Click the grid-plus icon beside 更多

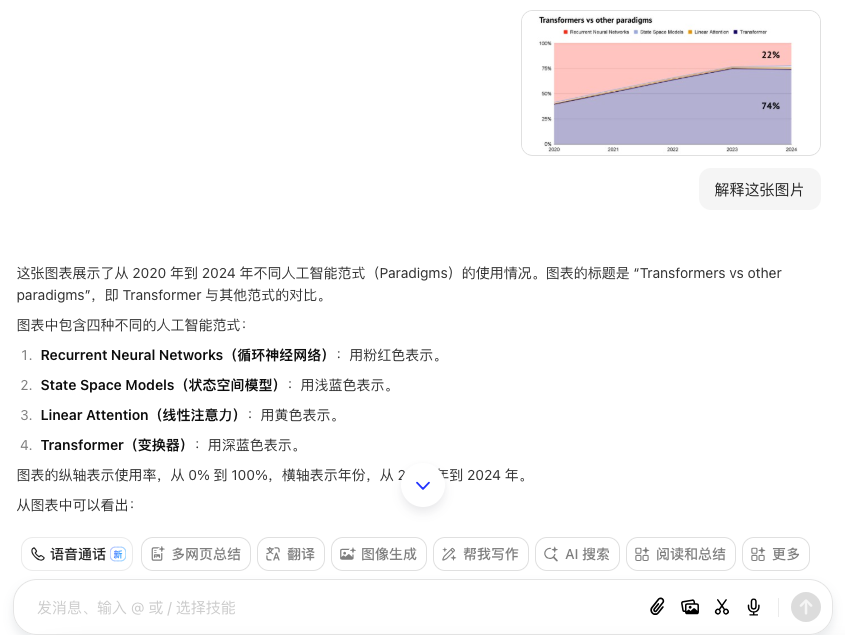coord(758,554)
